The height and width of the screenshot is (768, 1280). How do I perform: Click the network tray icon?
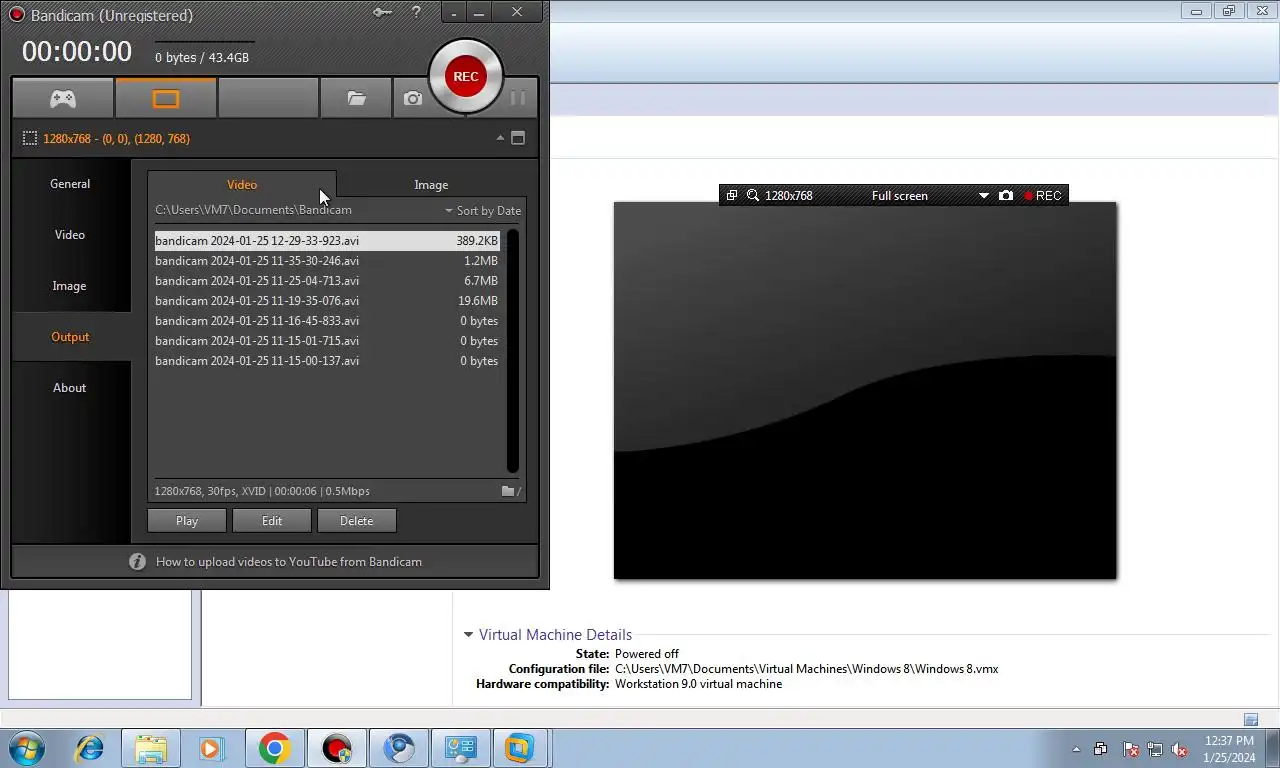[x=1155, y=749]
